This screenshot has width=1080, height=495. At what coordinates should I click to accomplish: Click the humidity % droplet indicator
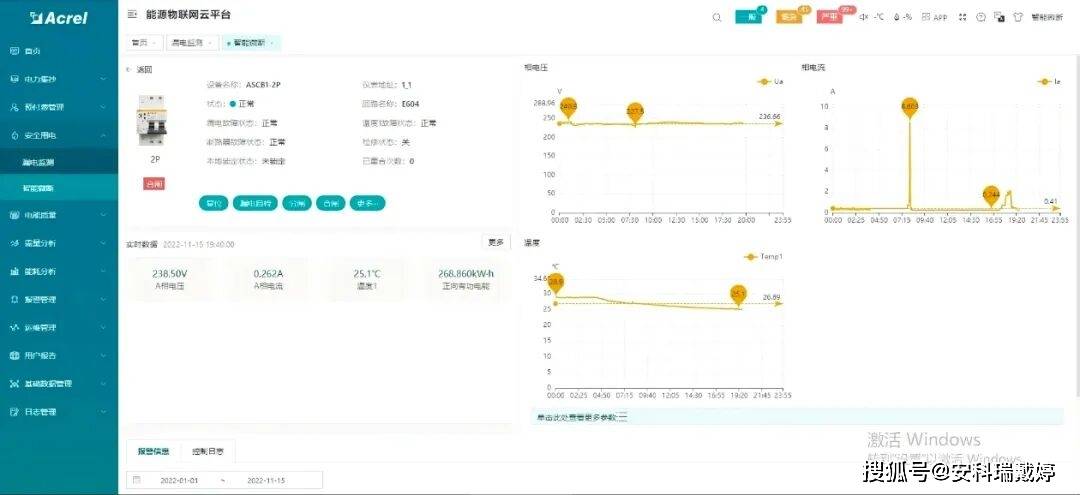903,17
